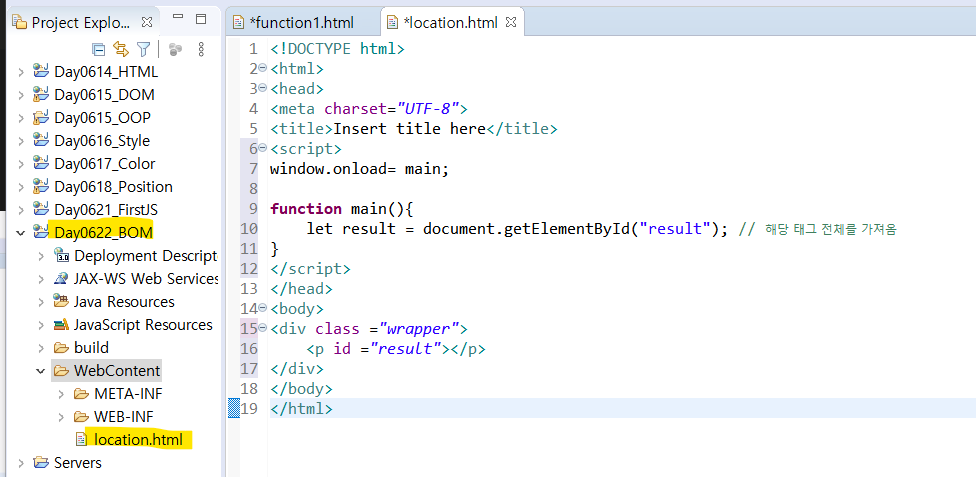
Task: Open Project Explorer view menu (three dots)
Action: (x=200, y=49)
